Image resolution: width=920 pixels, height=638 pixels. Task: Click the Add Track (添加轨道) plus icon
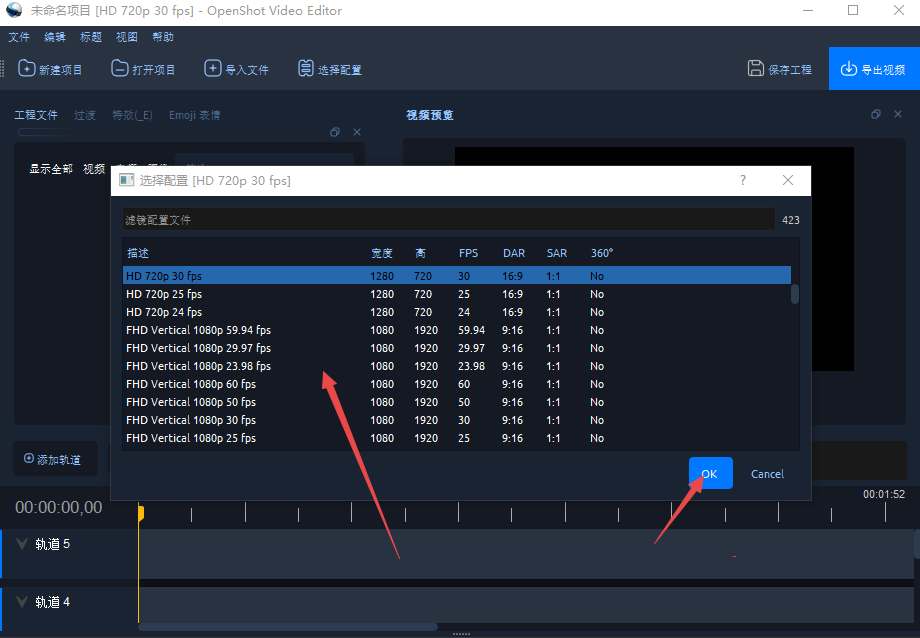[29, 459]
